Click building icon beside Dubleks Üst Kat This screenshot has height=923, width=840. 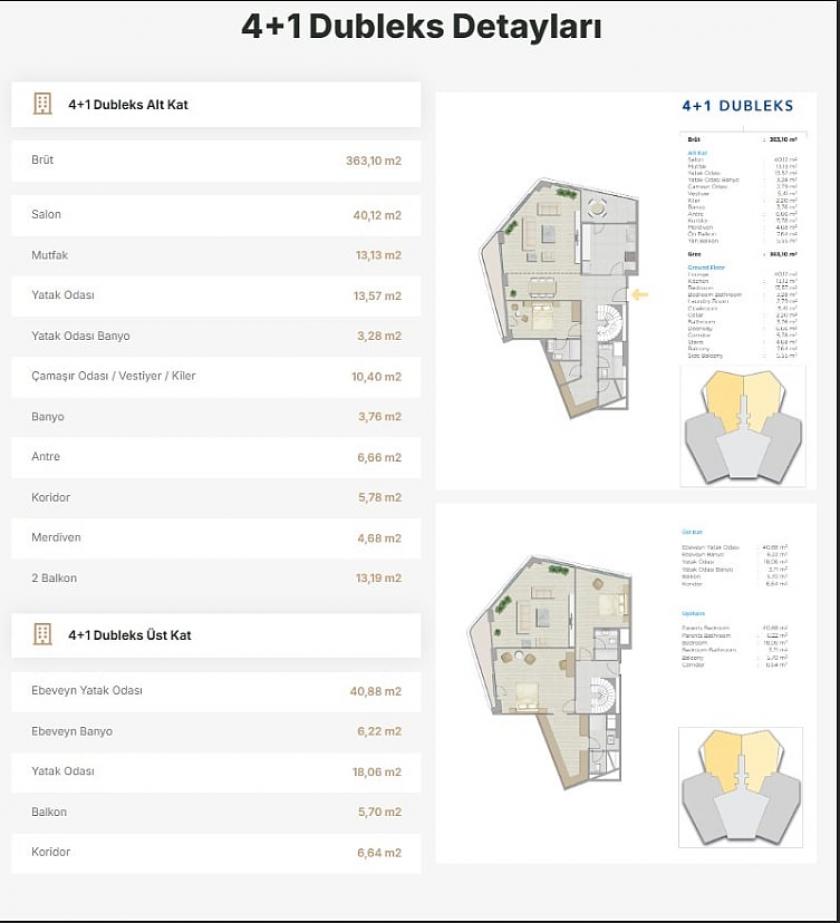point(42,634)
